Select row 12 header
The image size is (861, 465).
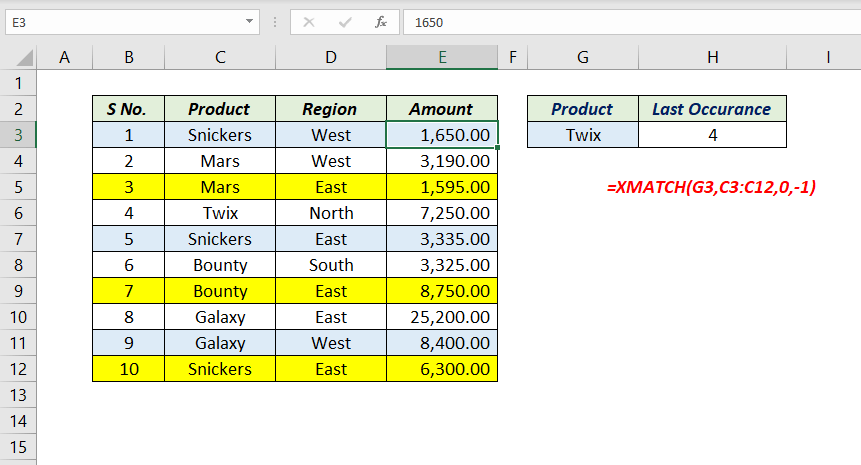pos(18,369)
